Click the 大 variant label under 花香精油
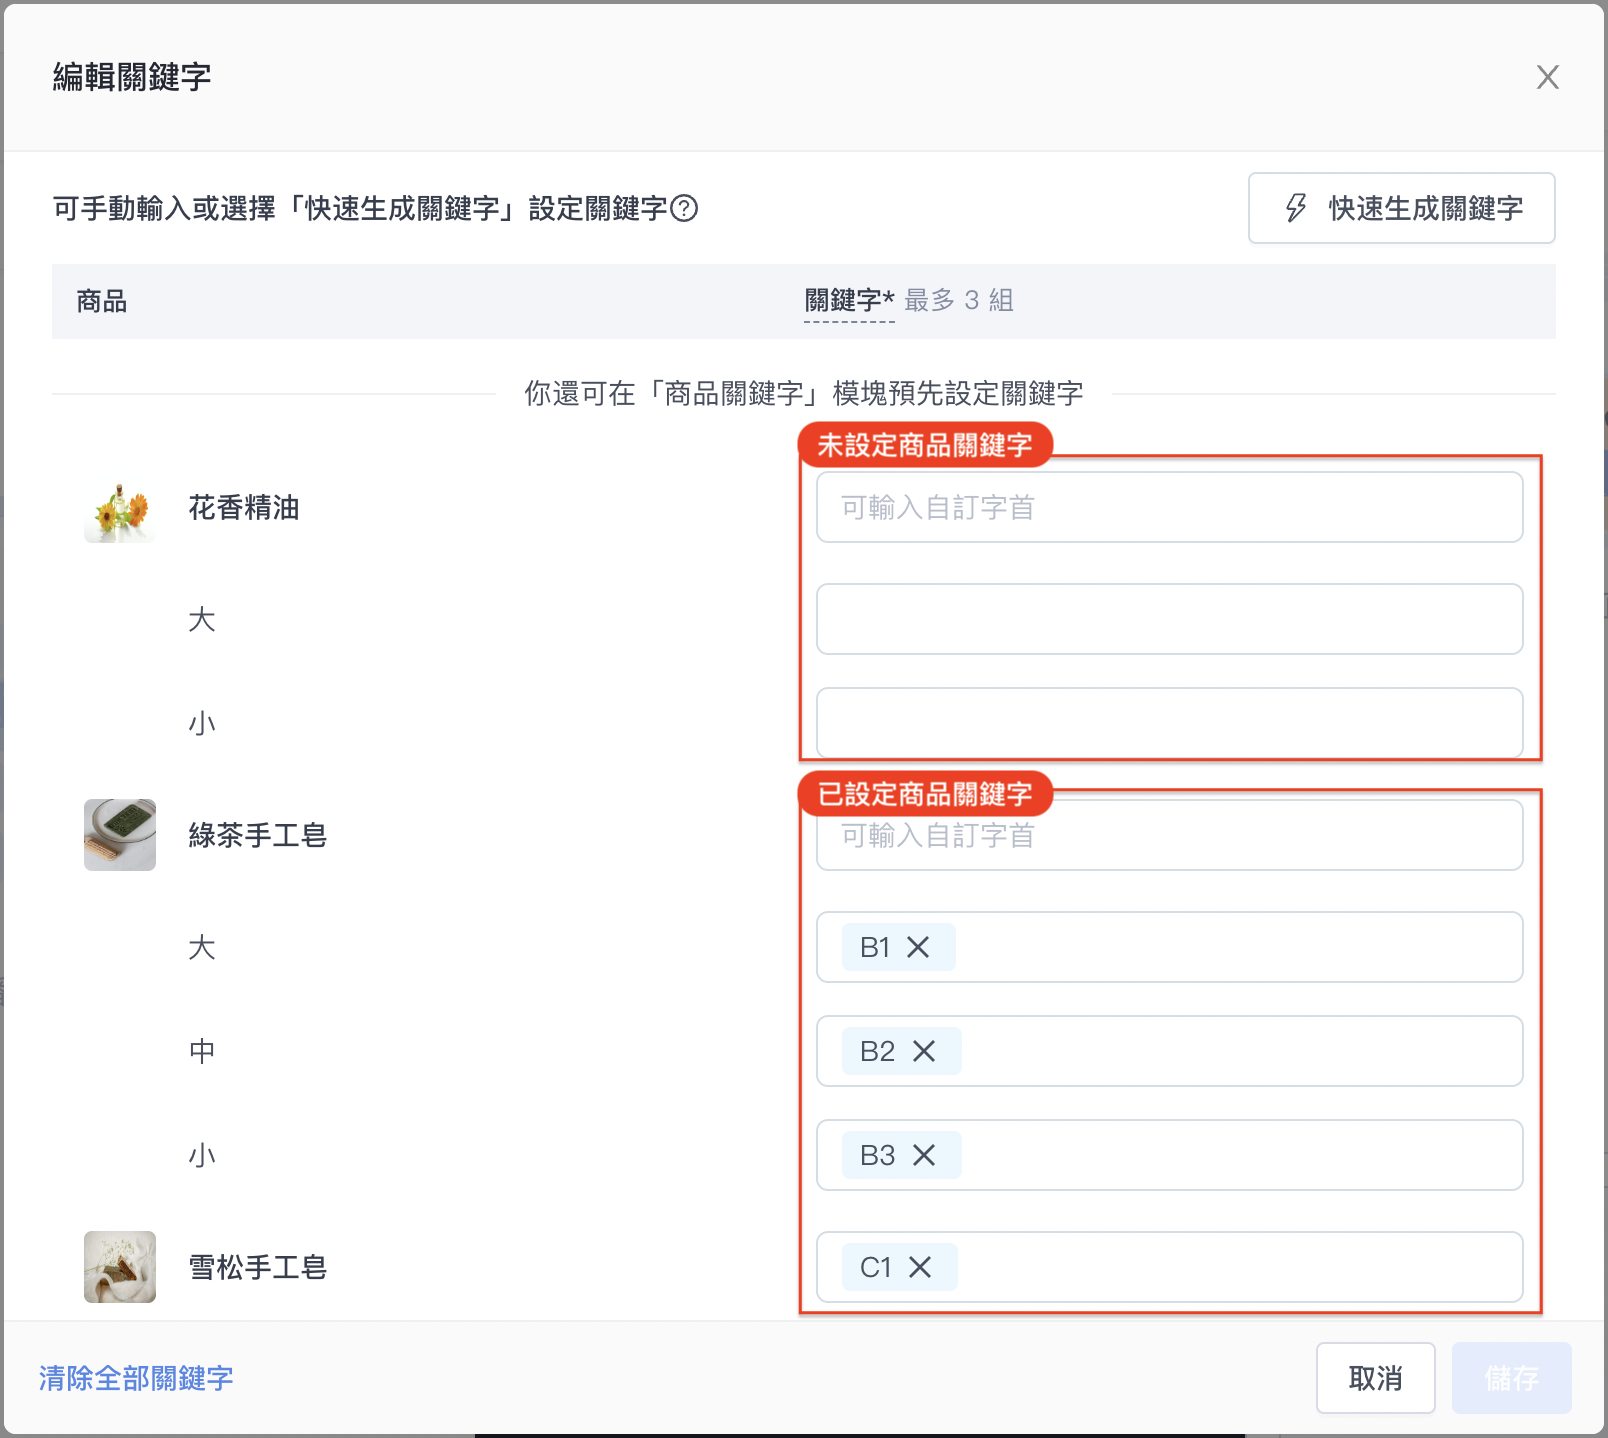The height and width of the screenshot is (1438, 1608). tap(202, 619)
